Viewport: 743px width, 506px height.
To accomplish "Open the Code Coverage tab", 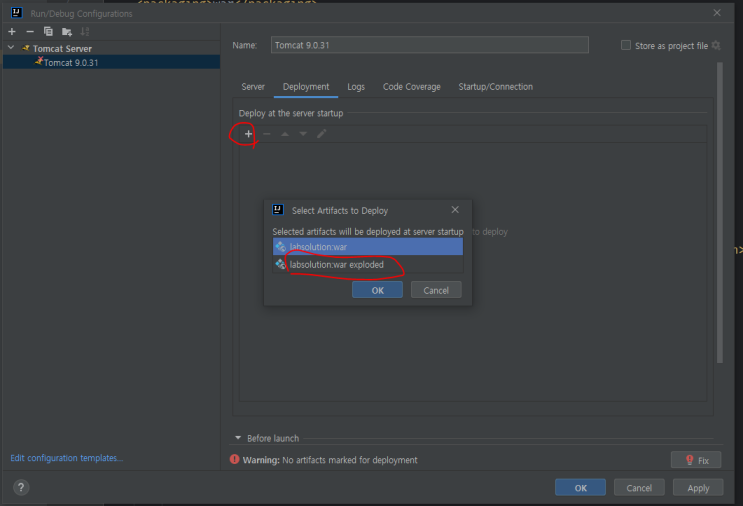I will pyautogui.click(x=411, y=87).
